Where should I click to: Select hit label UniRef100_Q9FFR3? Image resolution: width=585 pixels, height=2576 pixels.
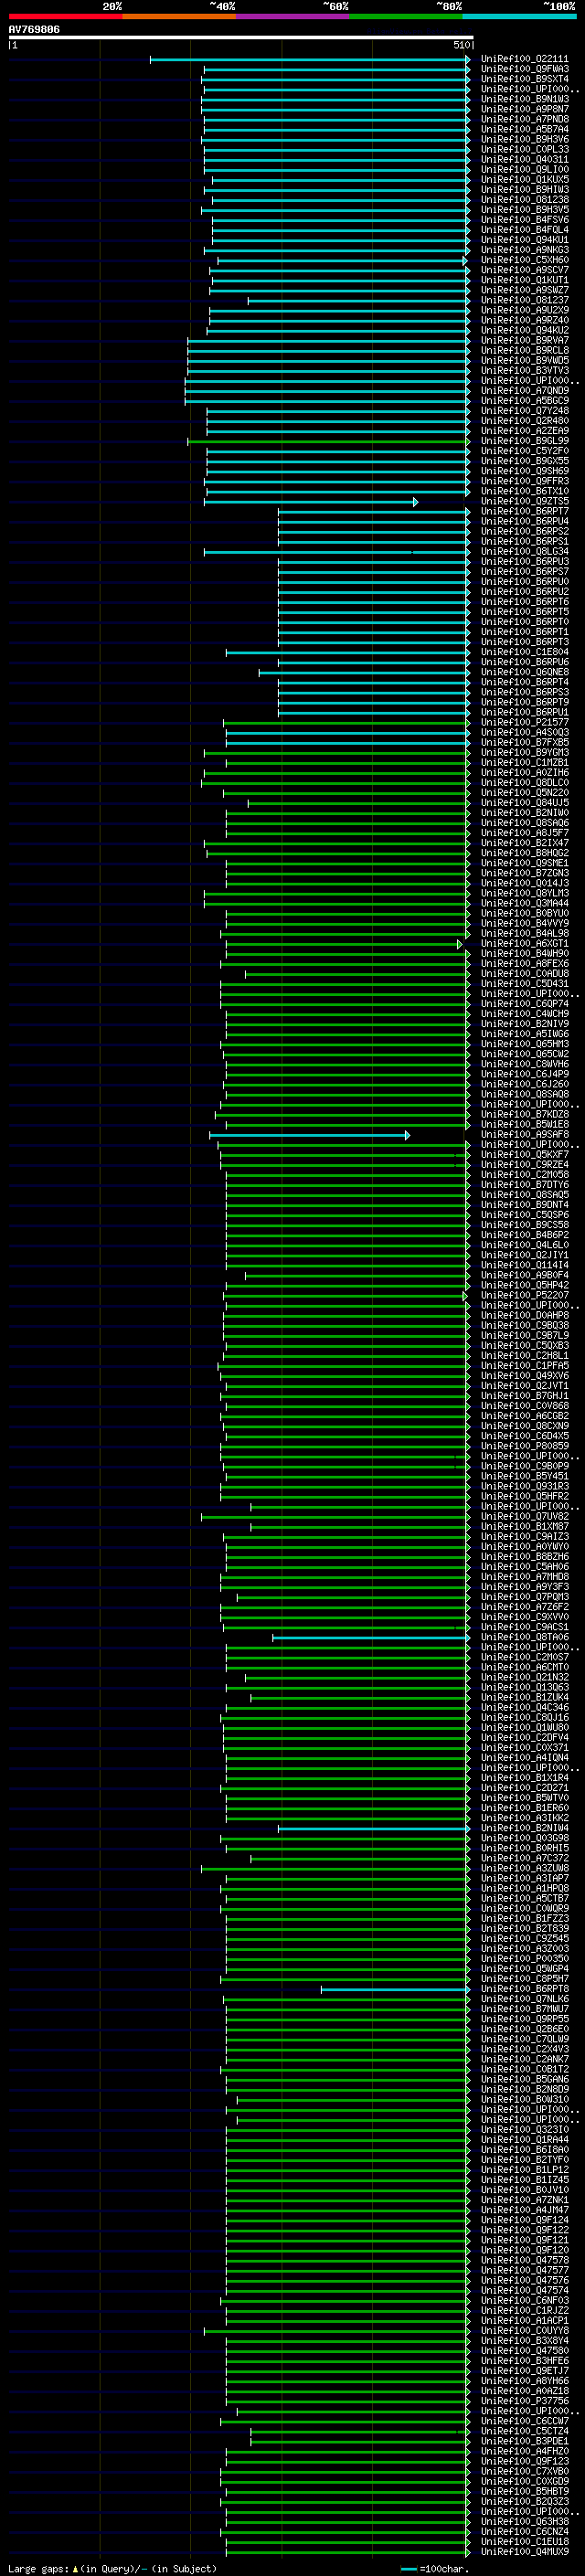tap(525, 481)
